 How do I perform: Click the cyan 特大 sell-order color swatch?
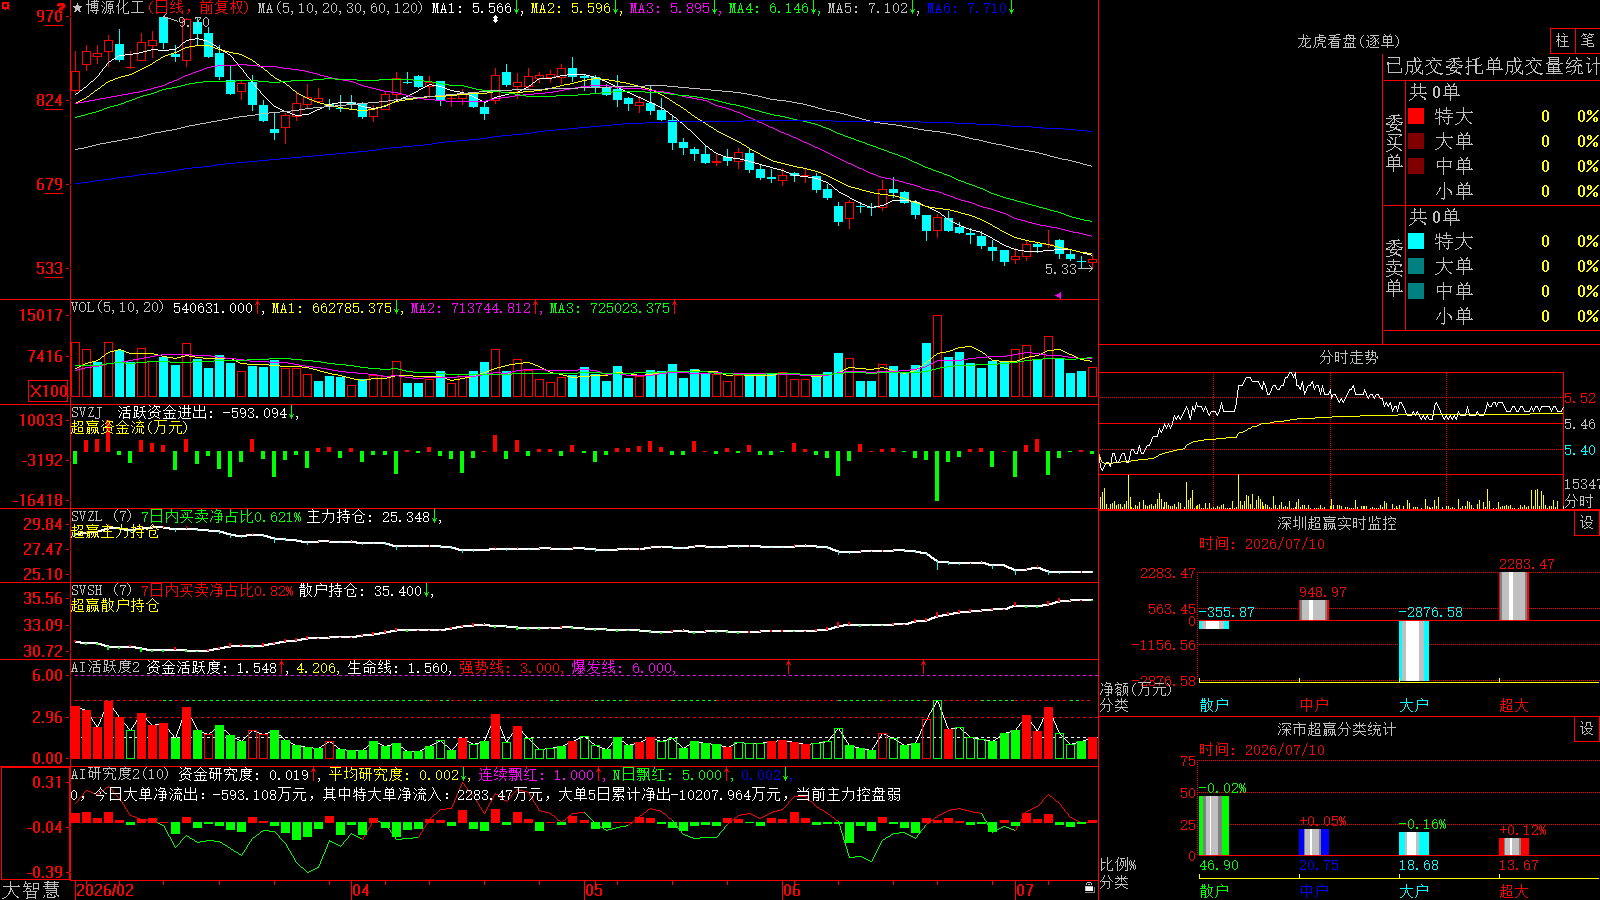click(1416, 241)
